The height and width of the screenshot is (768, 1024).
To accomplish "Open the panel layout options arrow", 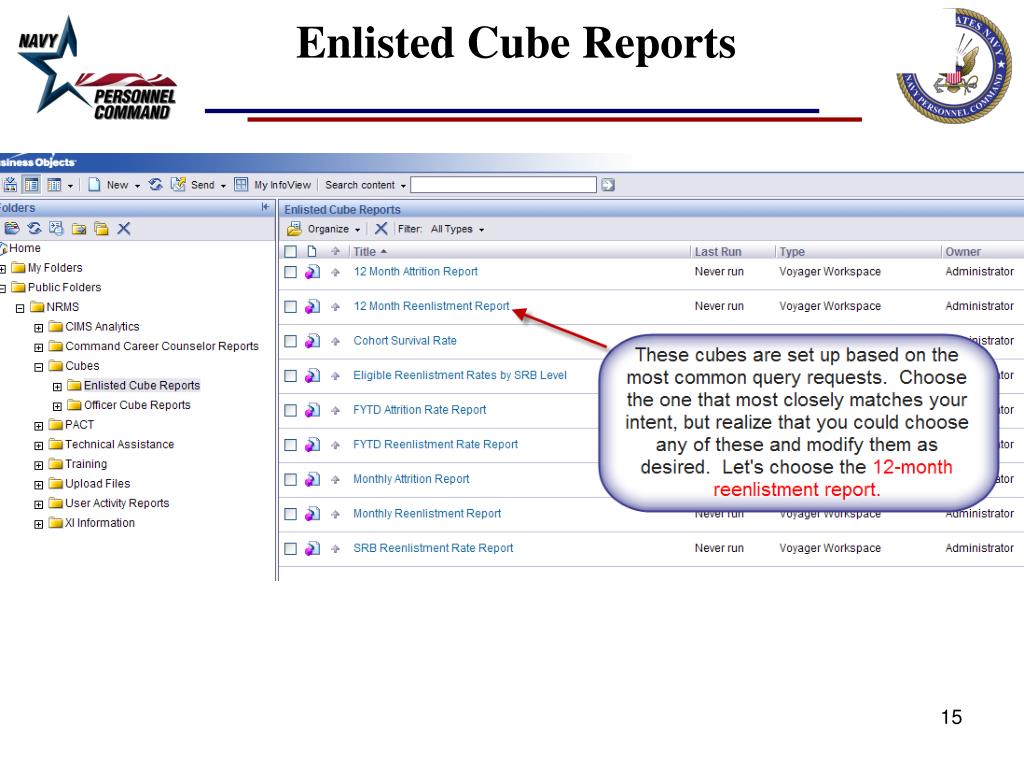I will click(70, 185).
